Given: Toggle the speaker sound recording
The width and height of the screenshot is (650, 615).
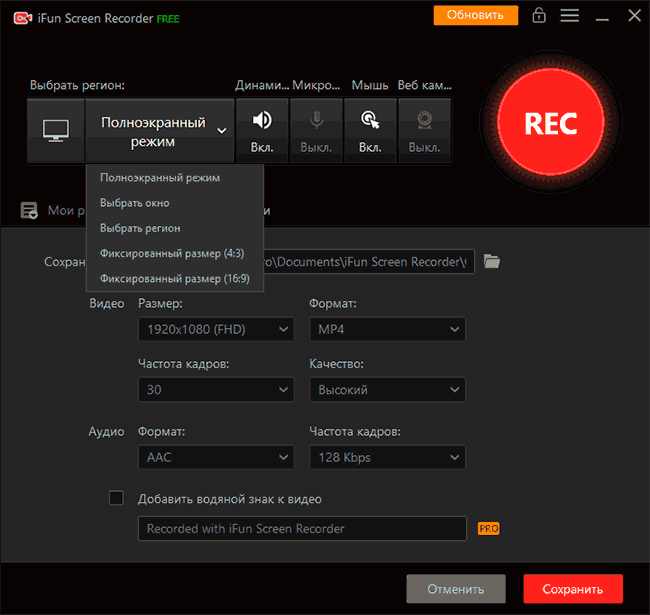Looking at the screenshot, I should tap(262, 131).
